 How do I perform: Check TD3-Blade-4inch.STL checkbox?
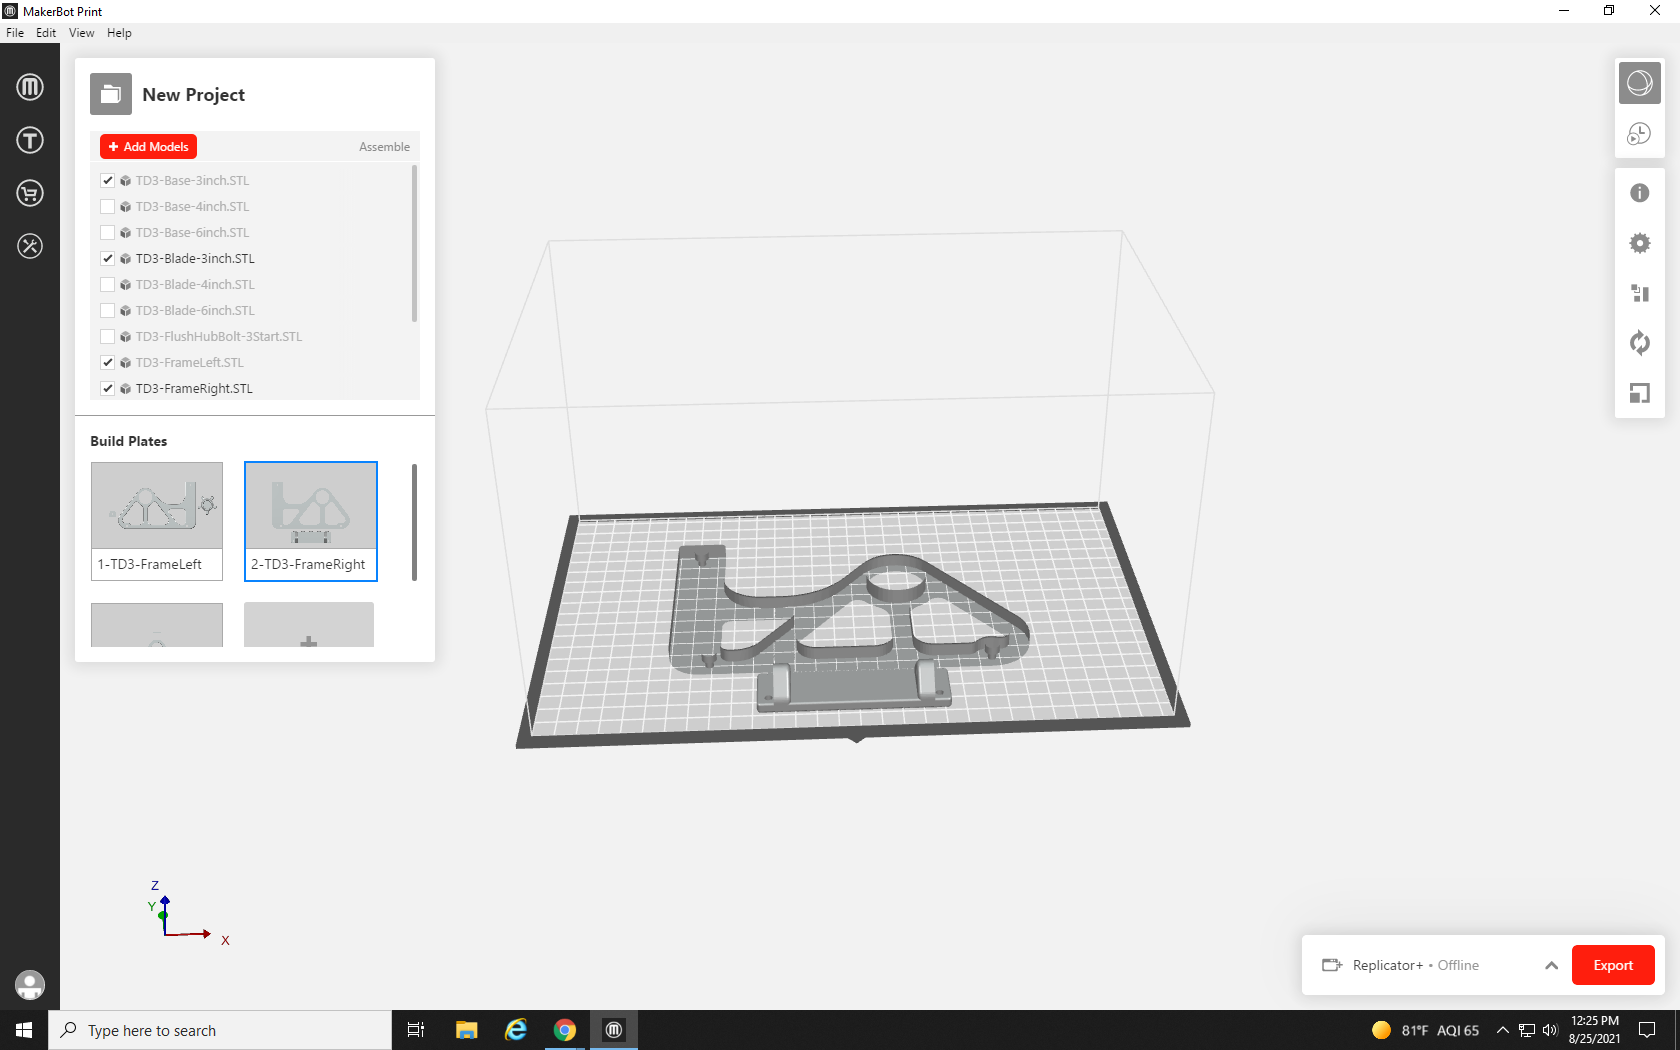pos(108,285)
